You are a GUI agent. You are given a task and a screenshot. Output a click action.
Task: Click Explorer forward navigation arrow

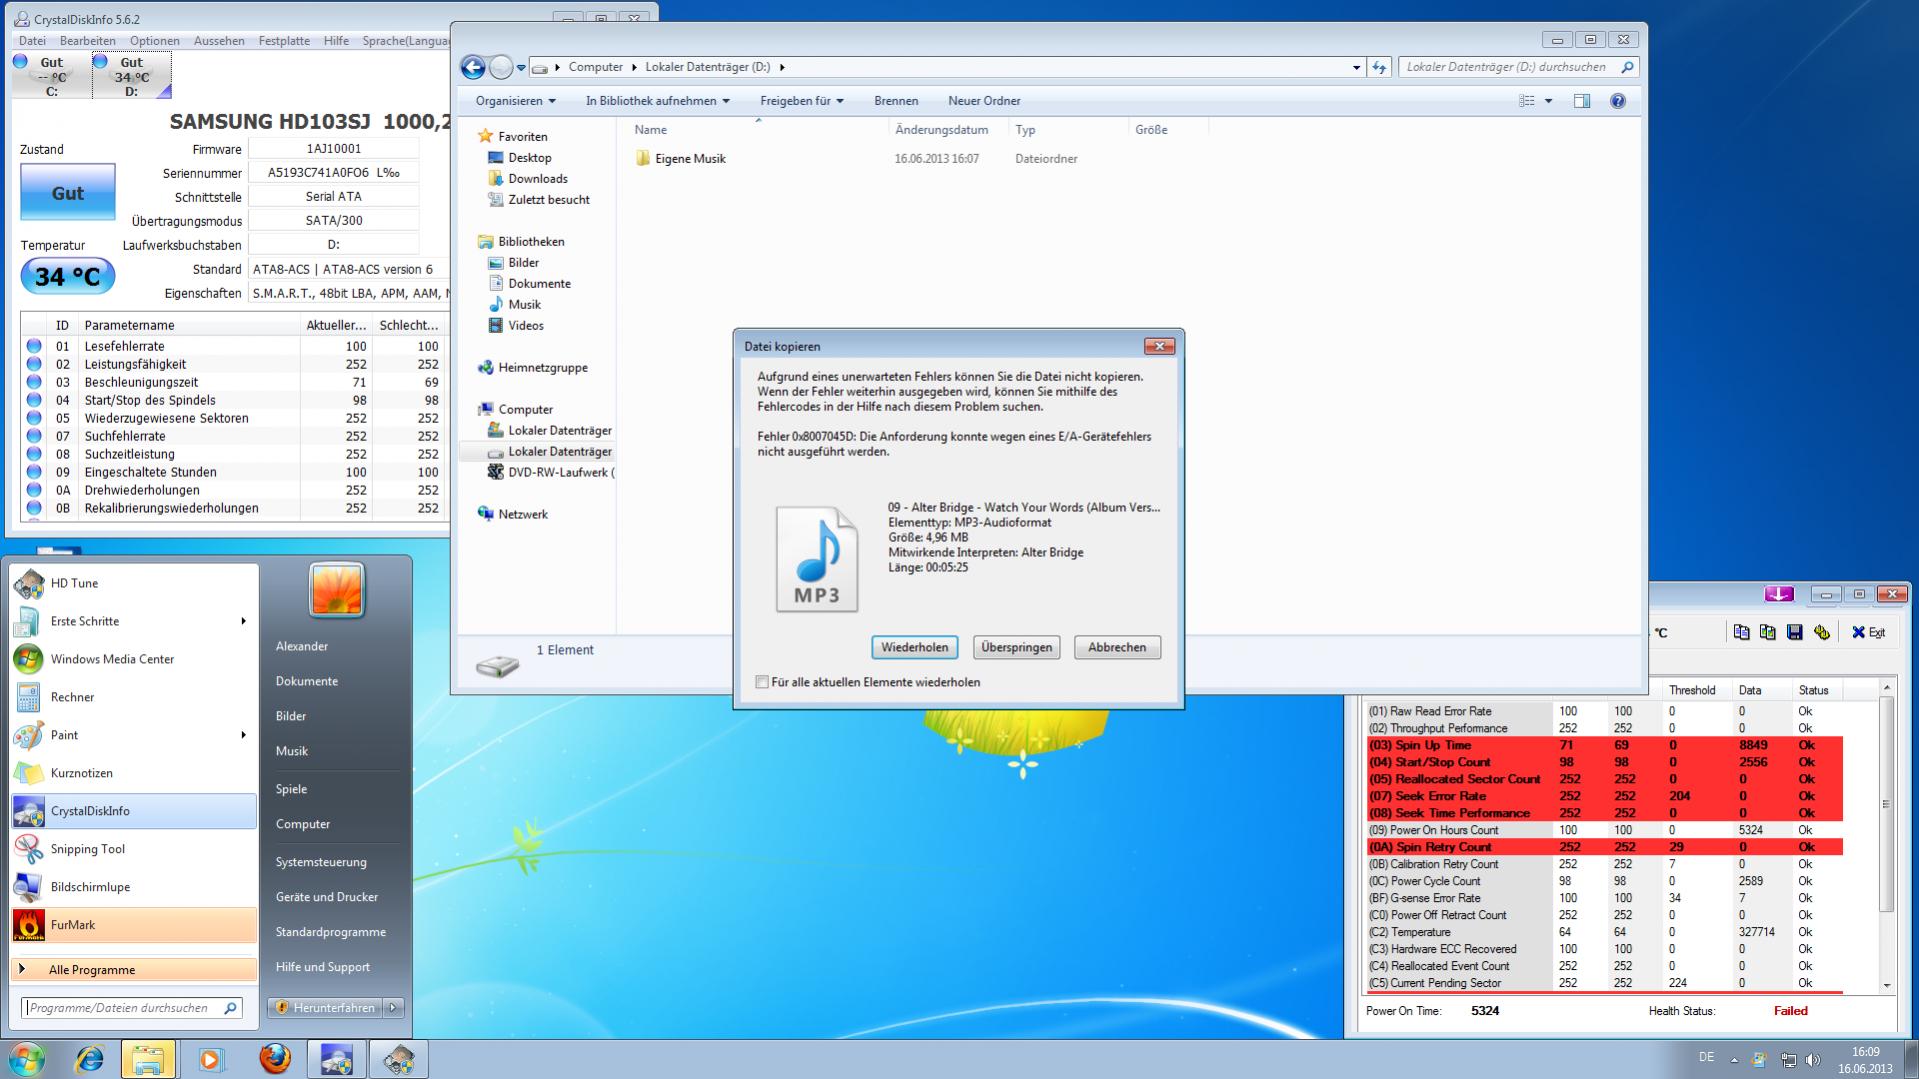(x=501, y=67)
